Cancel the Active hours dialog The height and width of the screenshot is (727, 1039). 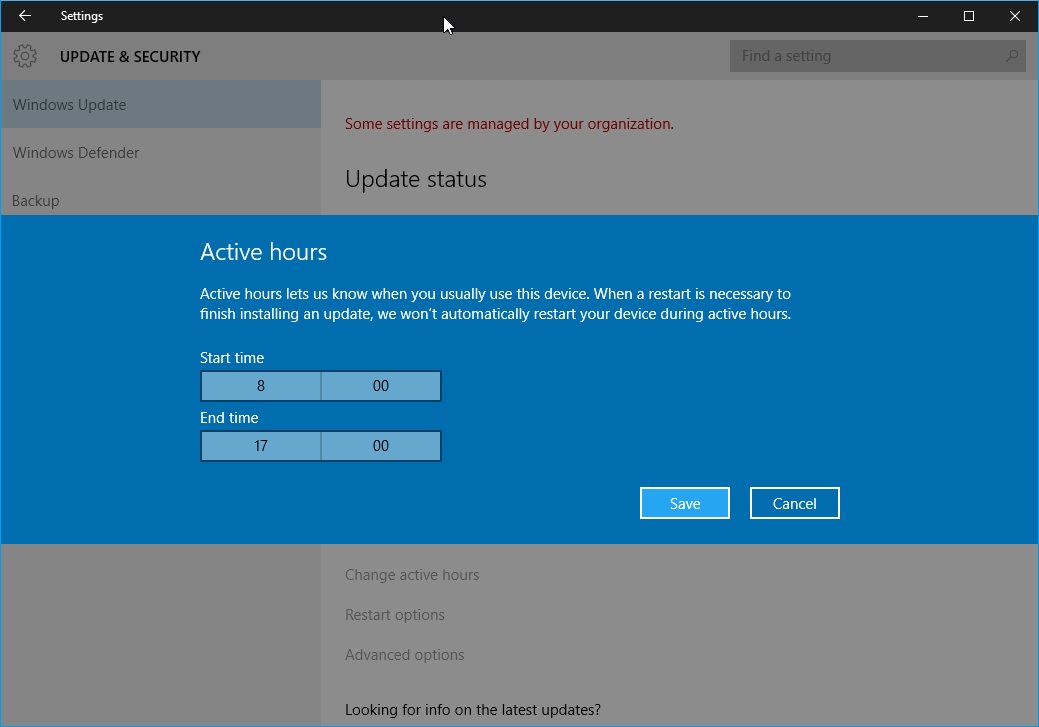point(794,504)
